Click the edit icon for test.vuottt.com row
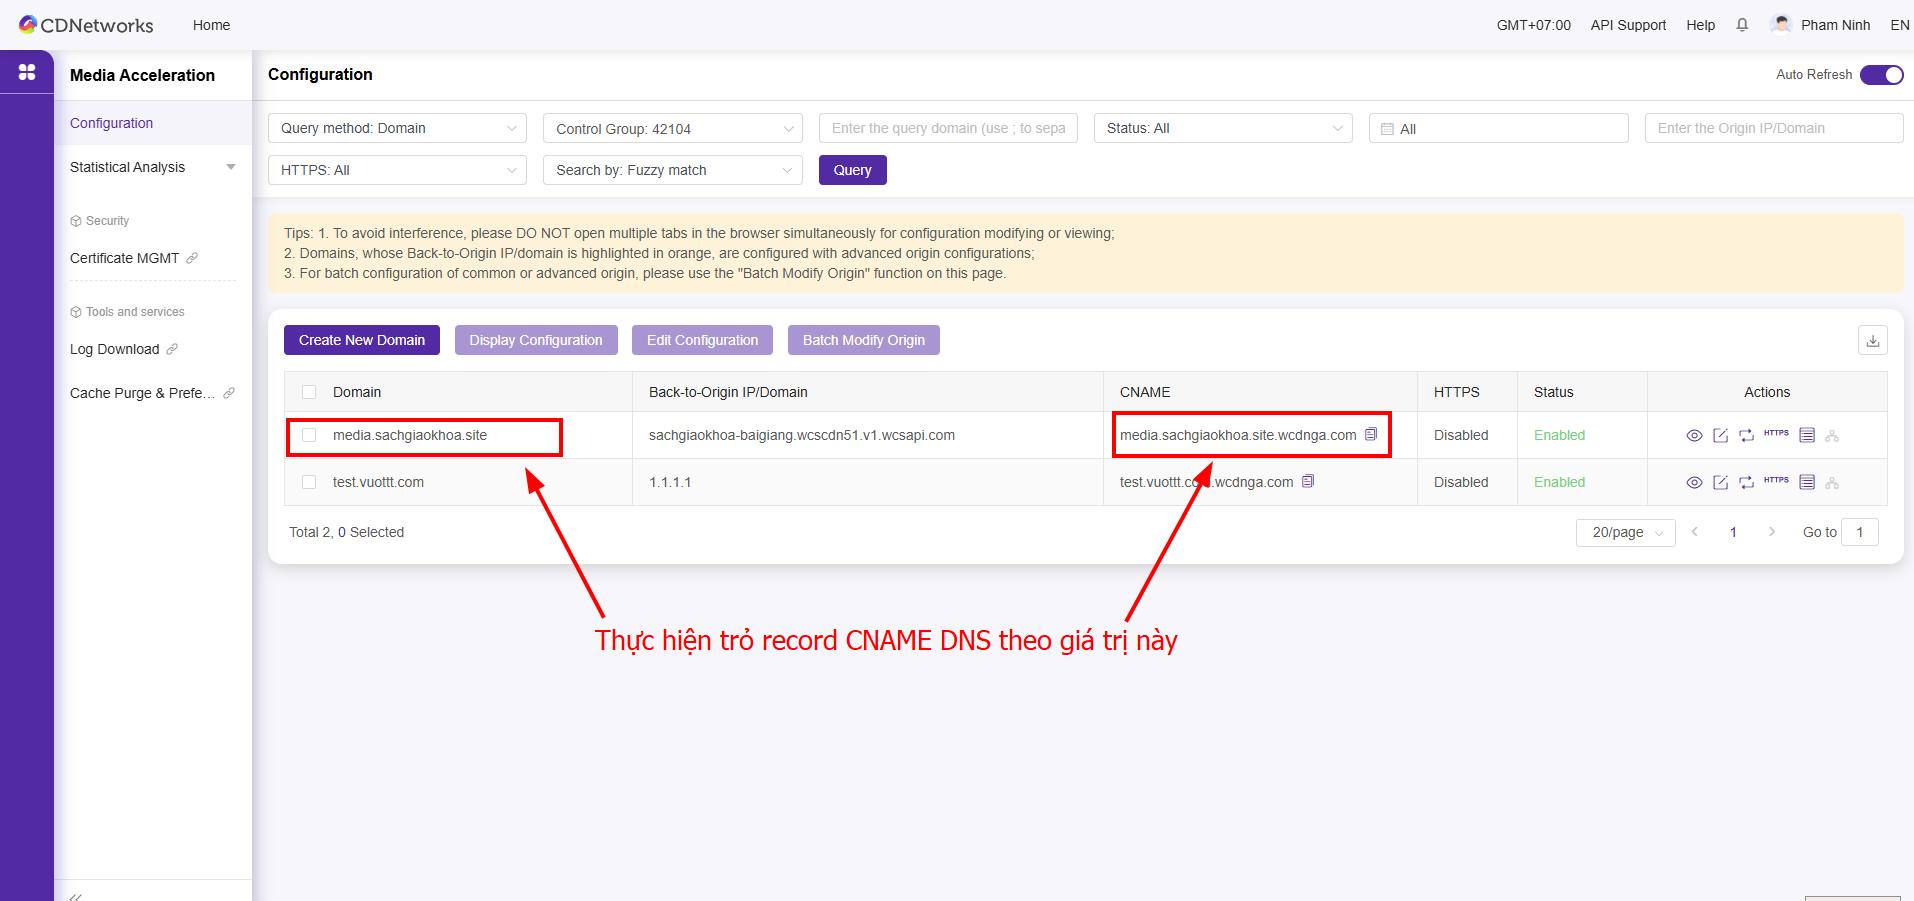 1720,483
